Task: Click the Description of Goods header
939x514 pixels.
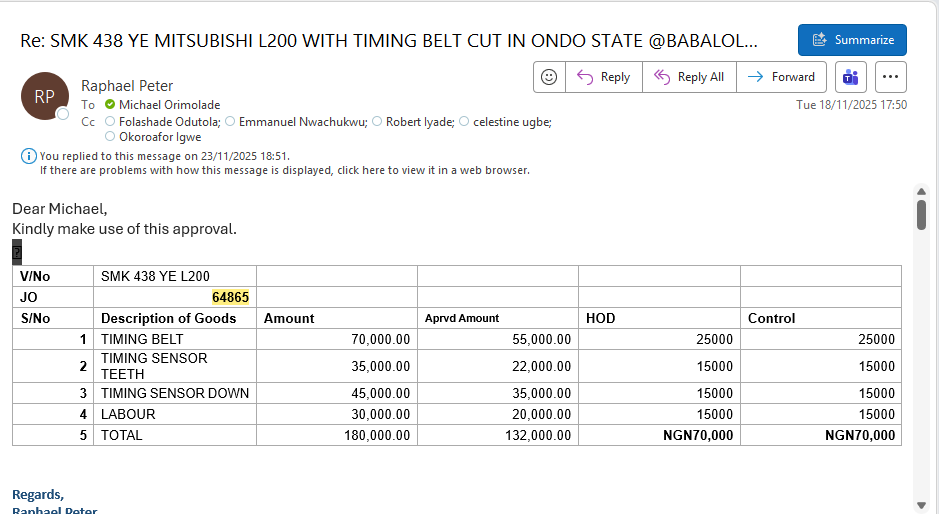Action: pyautogui.click(x=168, y=318)
